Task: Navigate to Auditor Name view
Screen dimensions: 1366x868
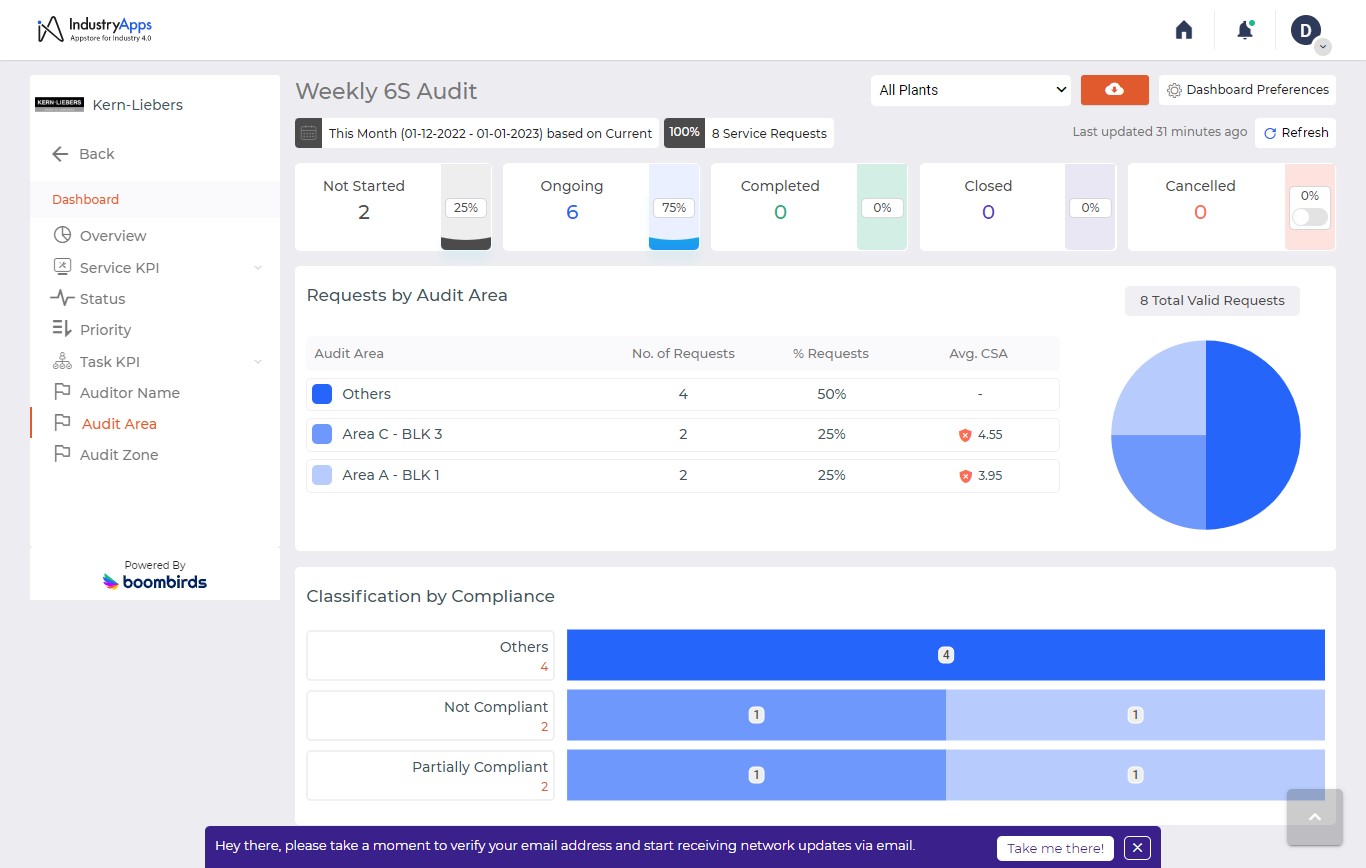Action: coord(129,393)
